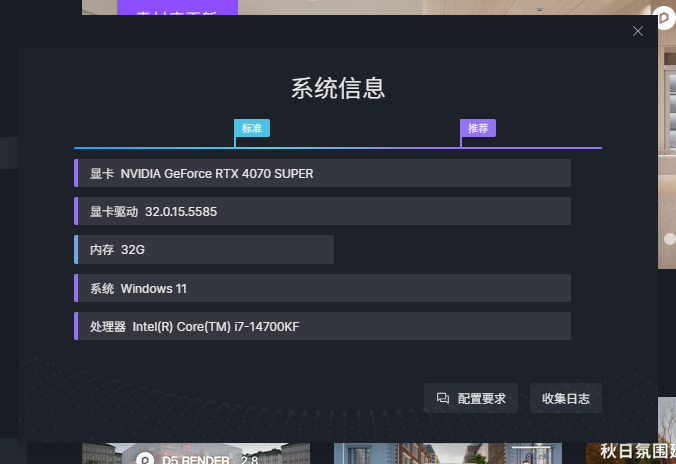Image resolution: width=676 pixels, height=464 pixels.
Task: Select the 标准 standard flag marker
Action: [x=252, y=128]
